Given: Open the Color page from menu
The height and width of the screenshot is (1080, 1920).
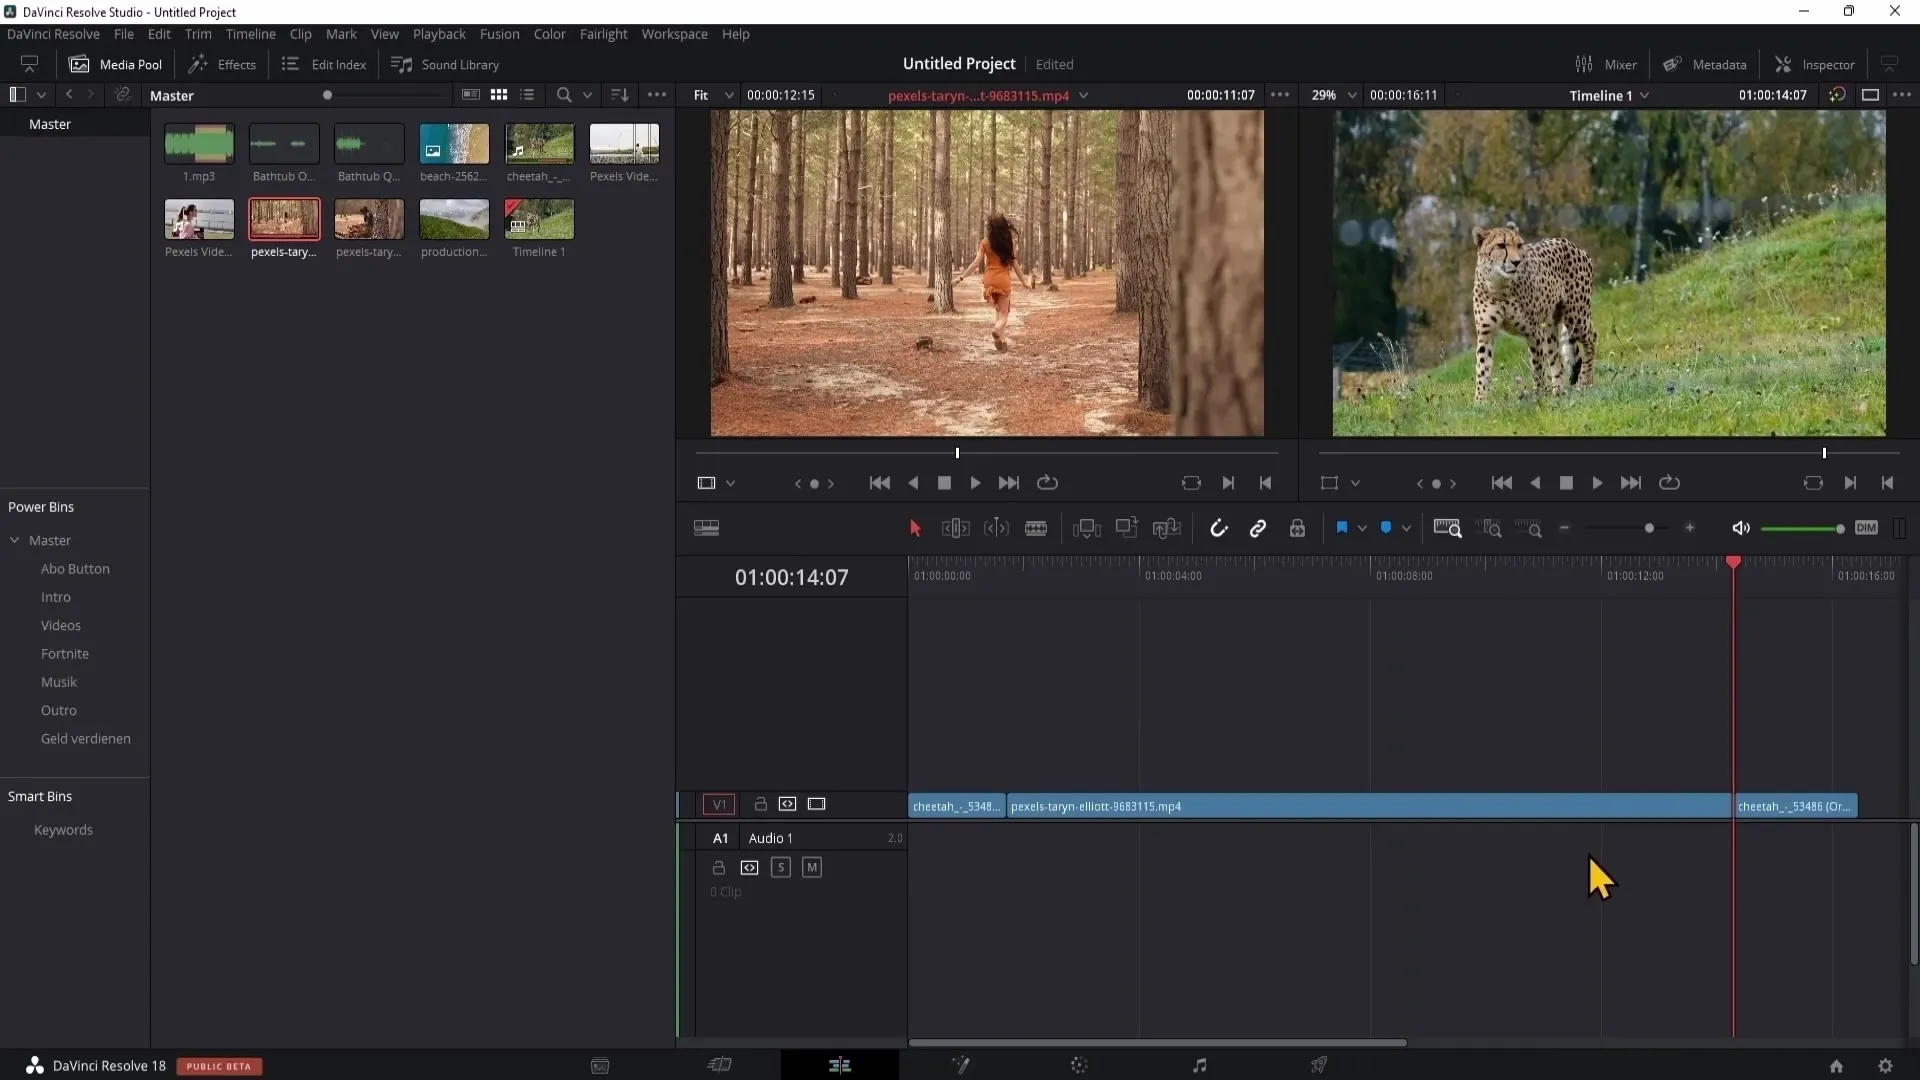Looking at the screenshot, I should [x=550, y=33].
